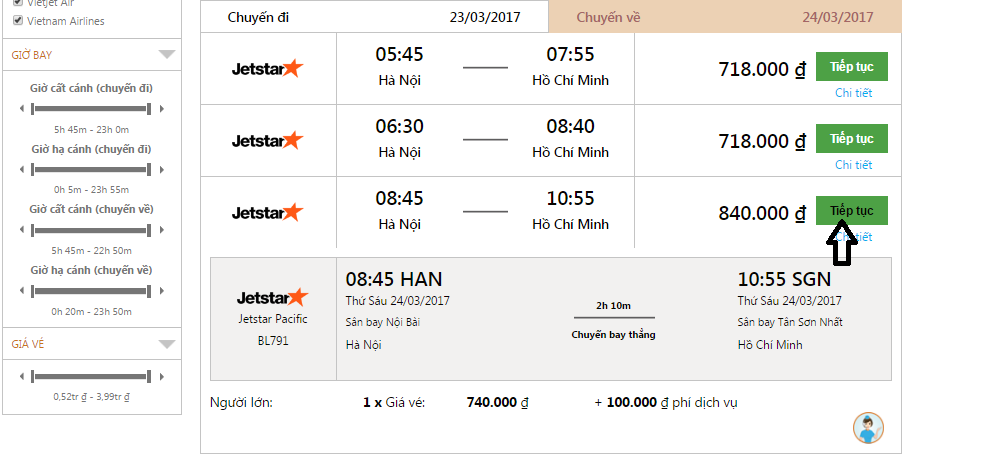Click Jetstar logo of the 05:45 flight
Viewport: 986px width, 454px height.
(x=267, y=68)
